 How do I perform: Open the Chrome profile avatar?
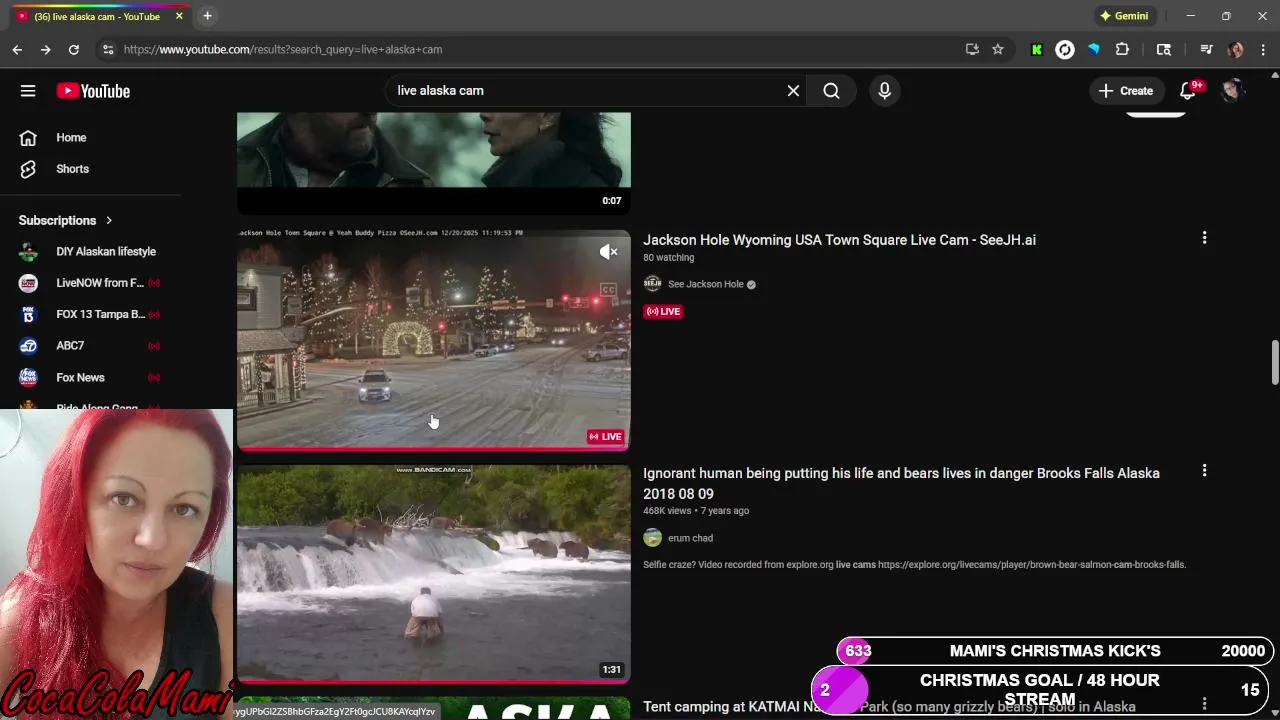point(1236,49)
